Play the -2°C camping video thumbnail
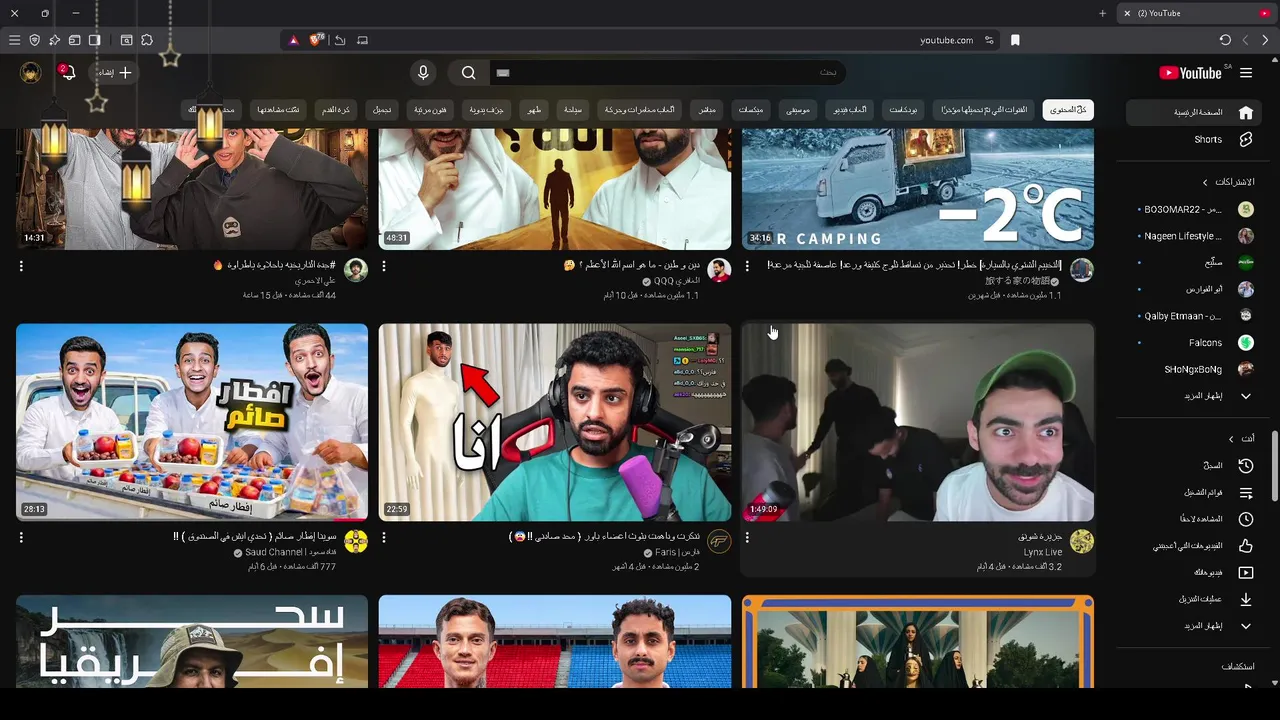The height and width of the screenshot is (720, 1280). pyautogui.click(x=918, y=189)
